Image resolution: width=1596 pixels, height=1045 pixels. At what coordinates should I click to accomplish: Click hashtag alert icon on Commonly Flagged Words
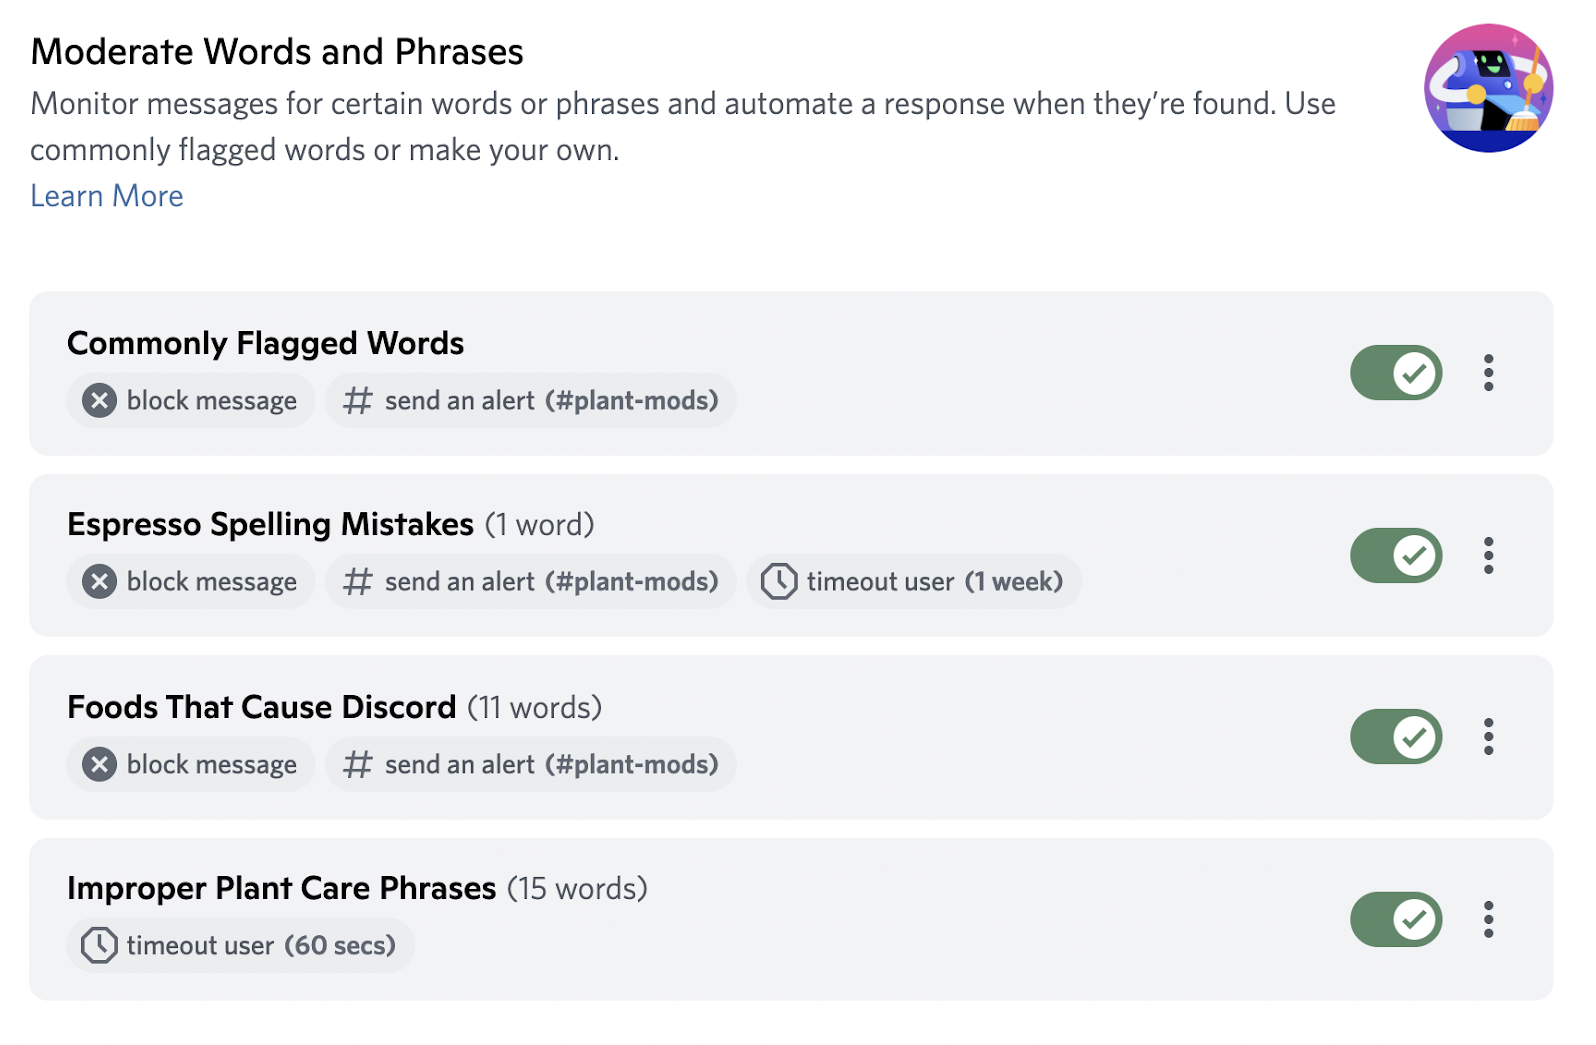357,400
